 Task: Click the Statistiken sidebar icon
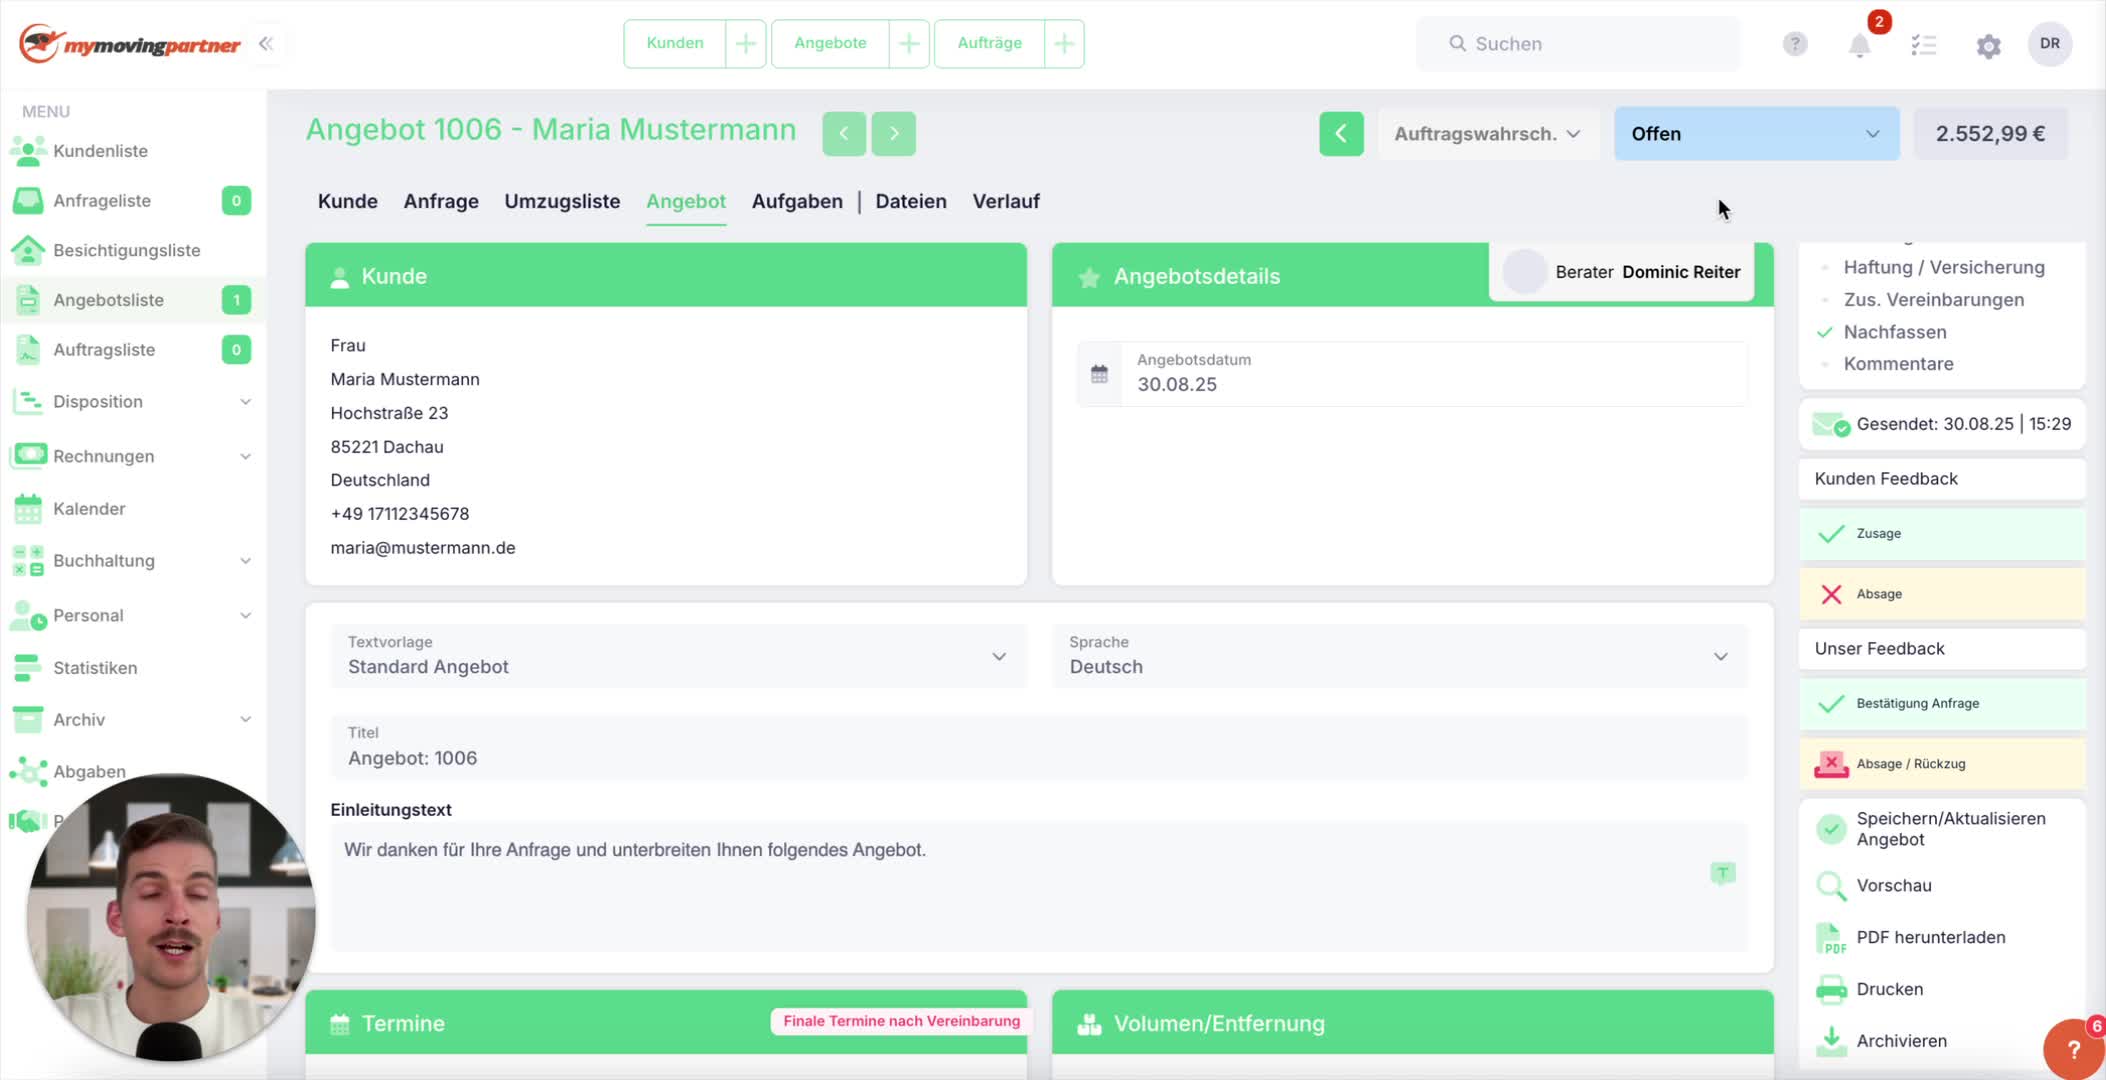[x=28, y=668]
